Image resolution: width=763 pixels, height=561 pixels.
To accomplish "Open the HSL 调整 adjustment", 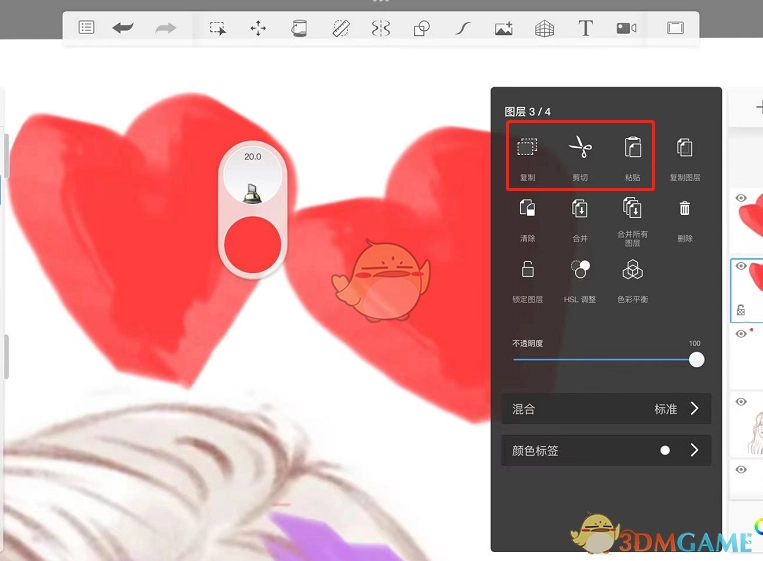I will (580, 269).
